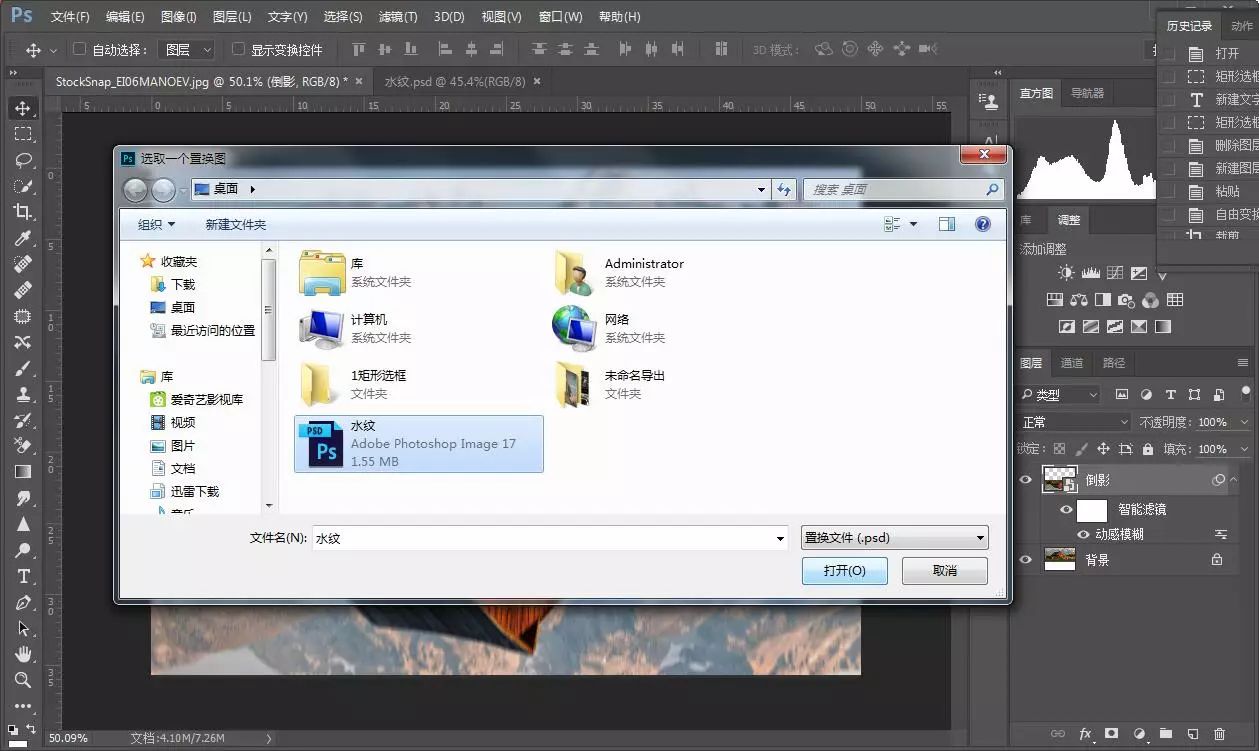This screenshot has width=1259, height=751.
Task: Click the 搜索 桌面 search box
Action: 903,189
